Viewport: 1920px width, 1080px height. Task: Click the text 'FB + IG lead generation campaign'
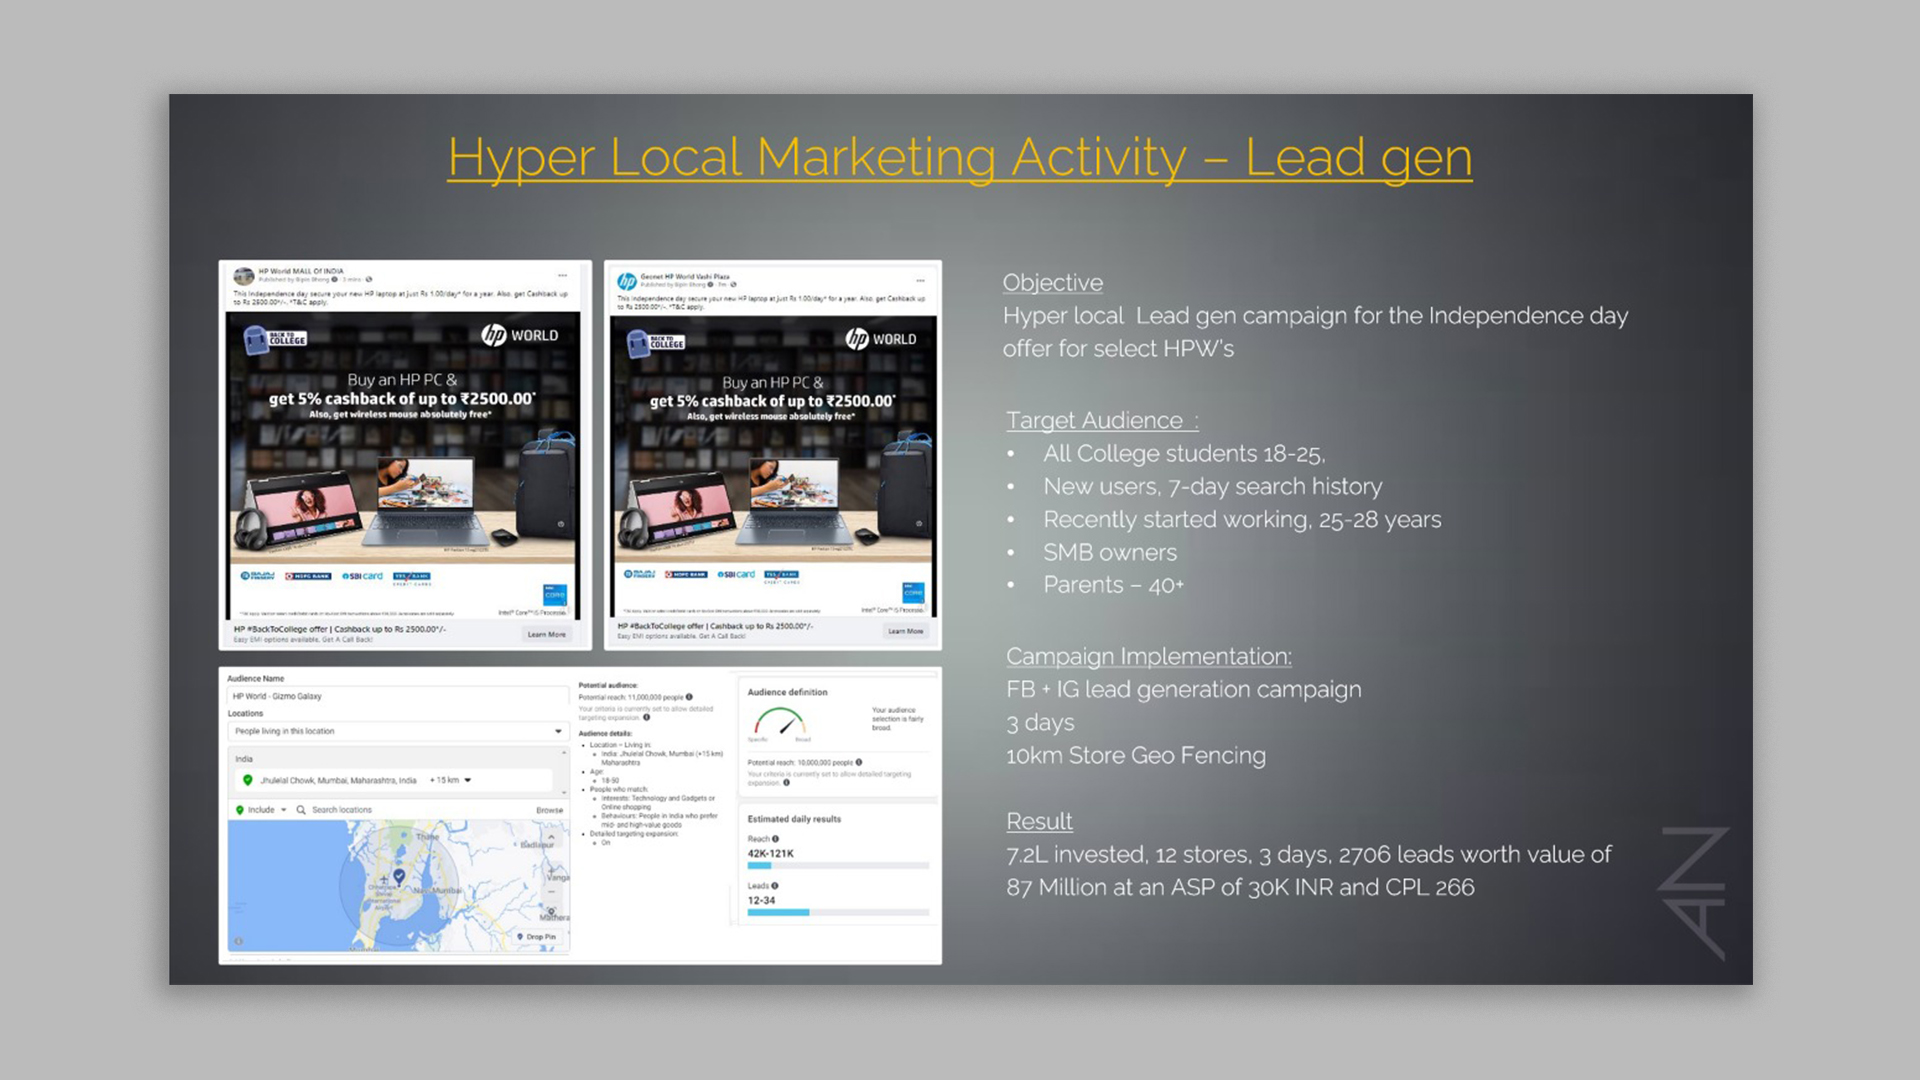(x=1184, y=690)
